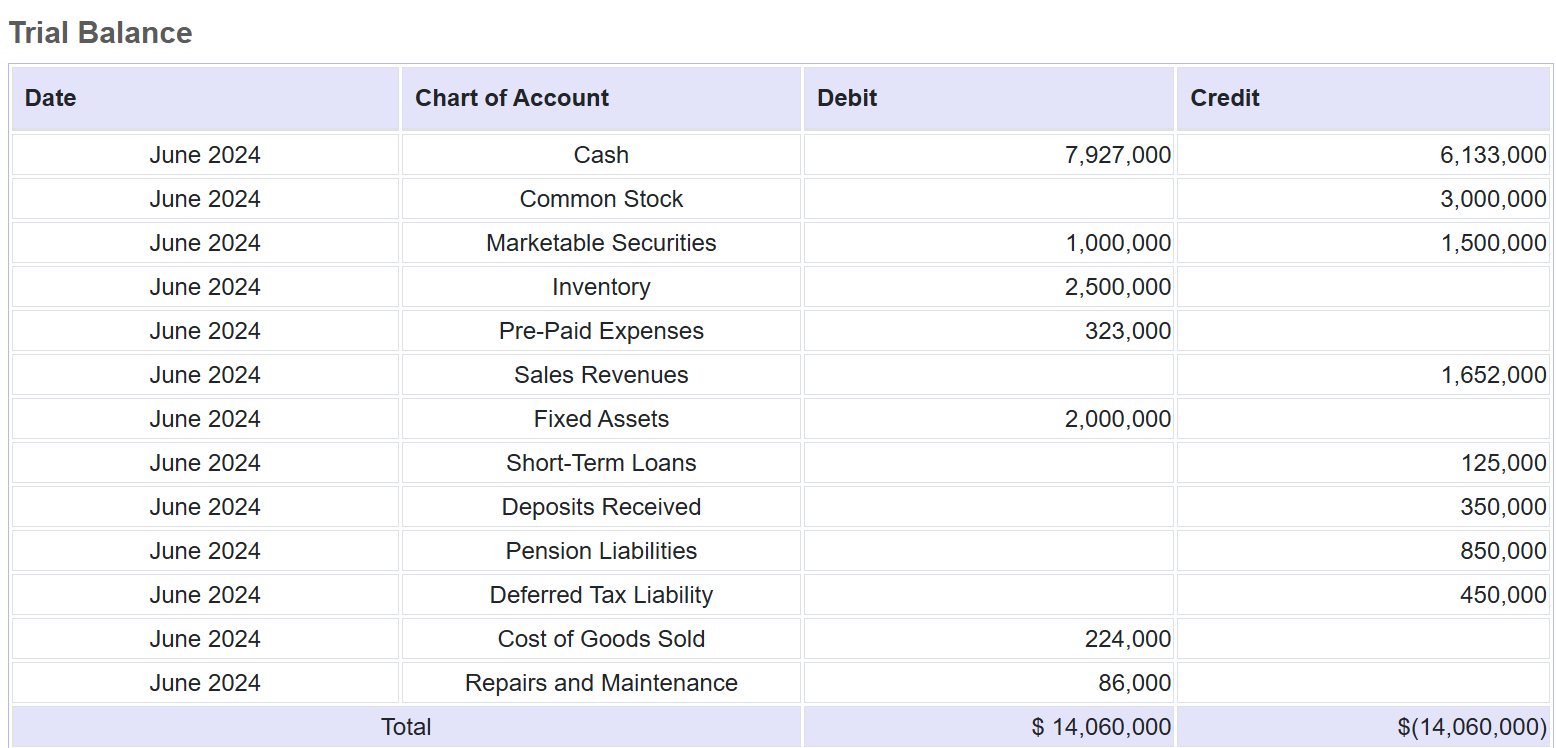Image resolution: width=1556 pixels, height=748 pixels.
Task: Click Common Stock credit value 3,000,000
Action: [x=1493, y=199]
